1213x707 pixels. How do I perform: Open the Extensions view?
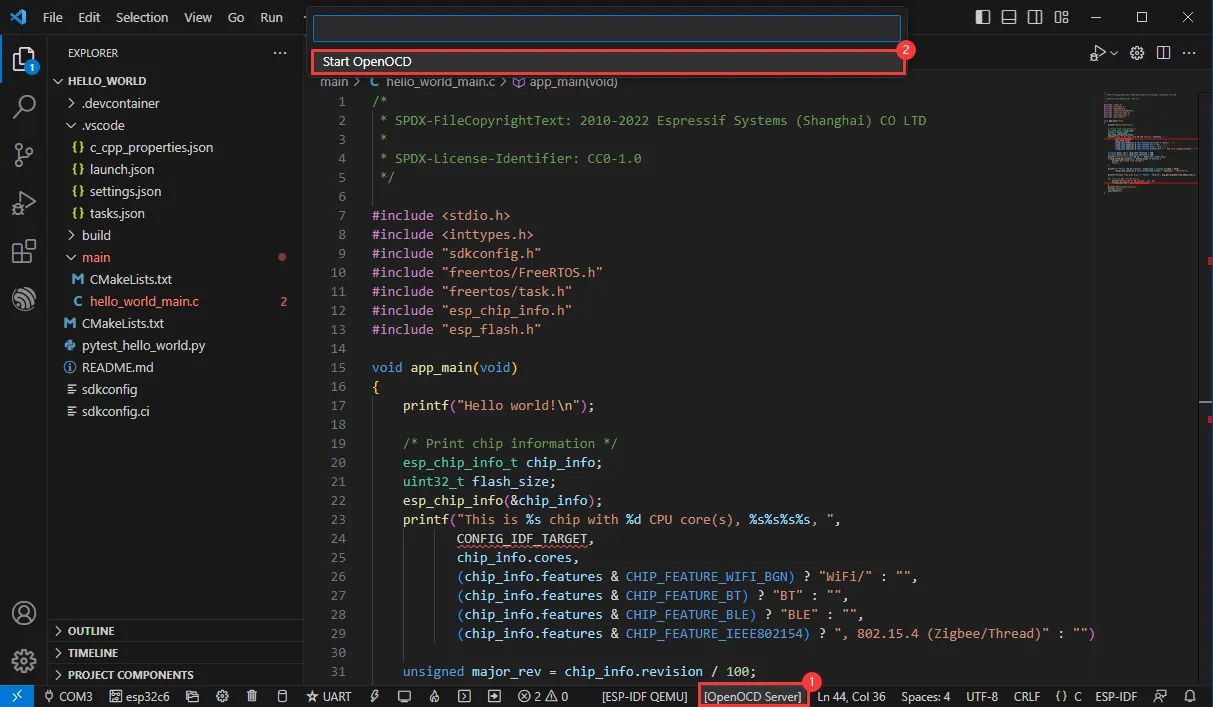pos(24,252)
